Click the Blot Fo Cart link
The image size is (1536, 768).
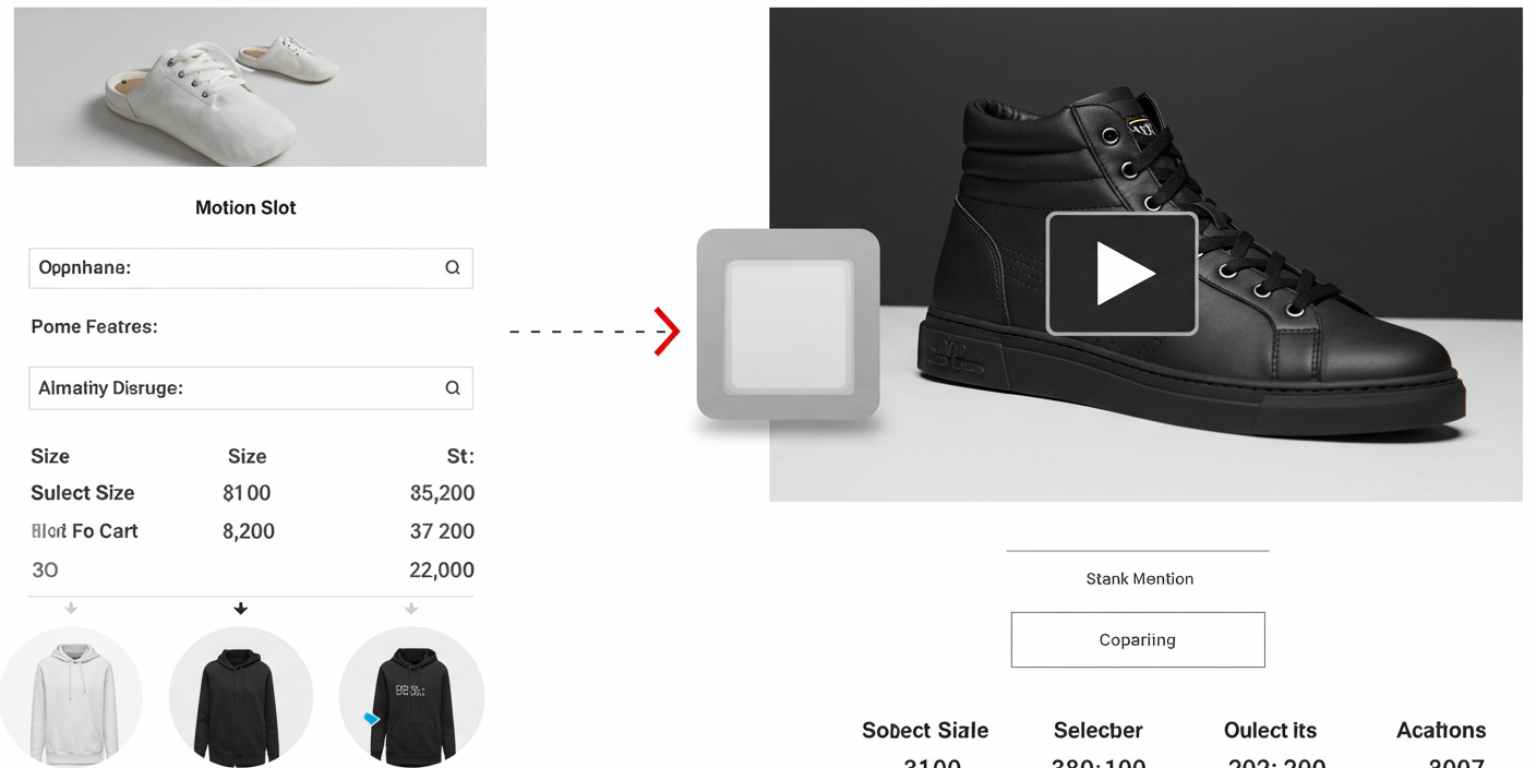(85, 531)
